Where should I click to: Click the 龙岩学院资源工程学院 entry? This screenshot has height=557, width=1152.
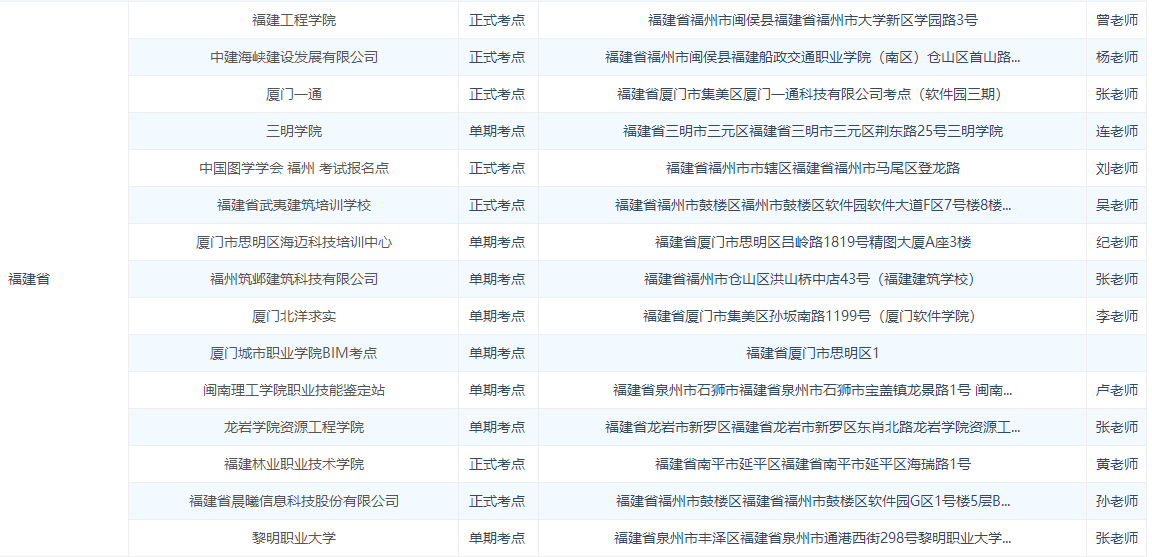point(294,427)
